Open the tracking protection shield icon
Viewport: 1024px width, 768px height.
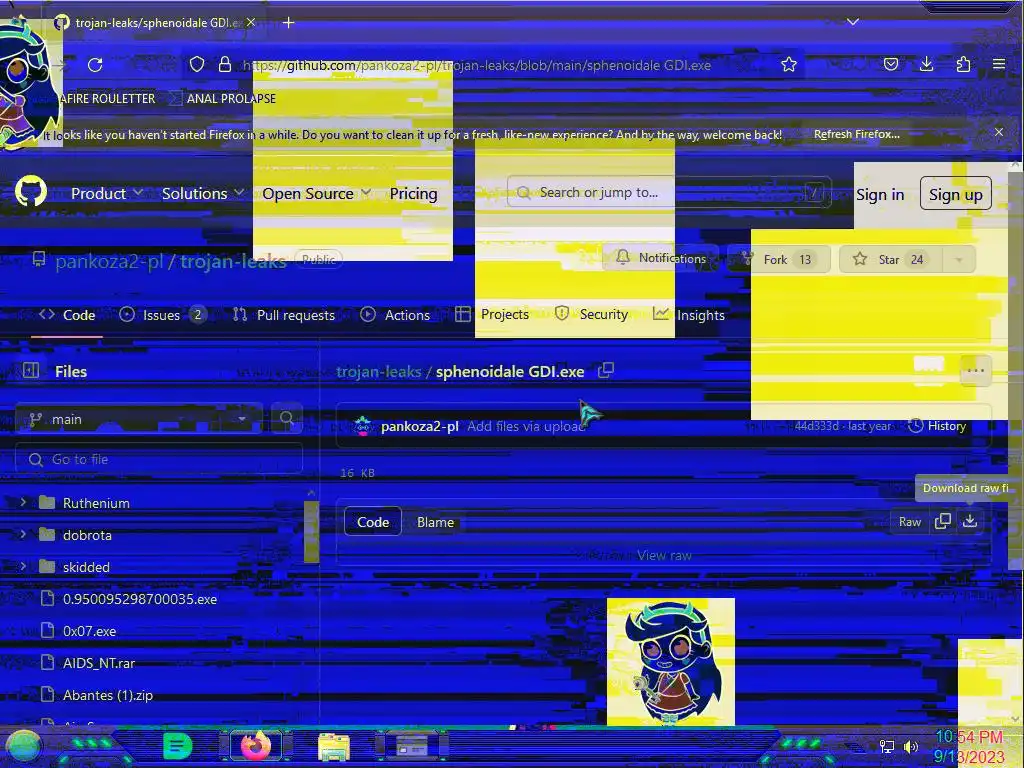tap(197, 65)
